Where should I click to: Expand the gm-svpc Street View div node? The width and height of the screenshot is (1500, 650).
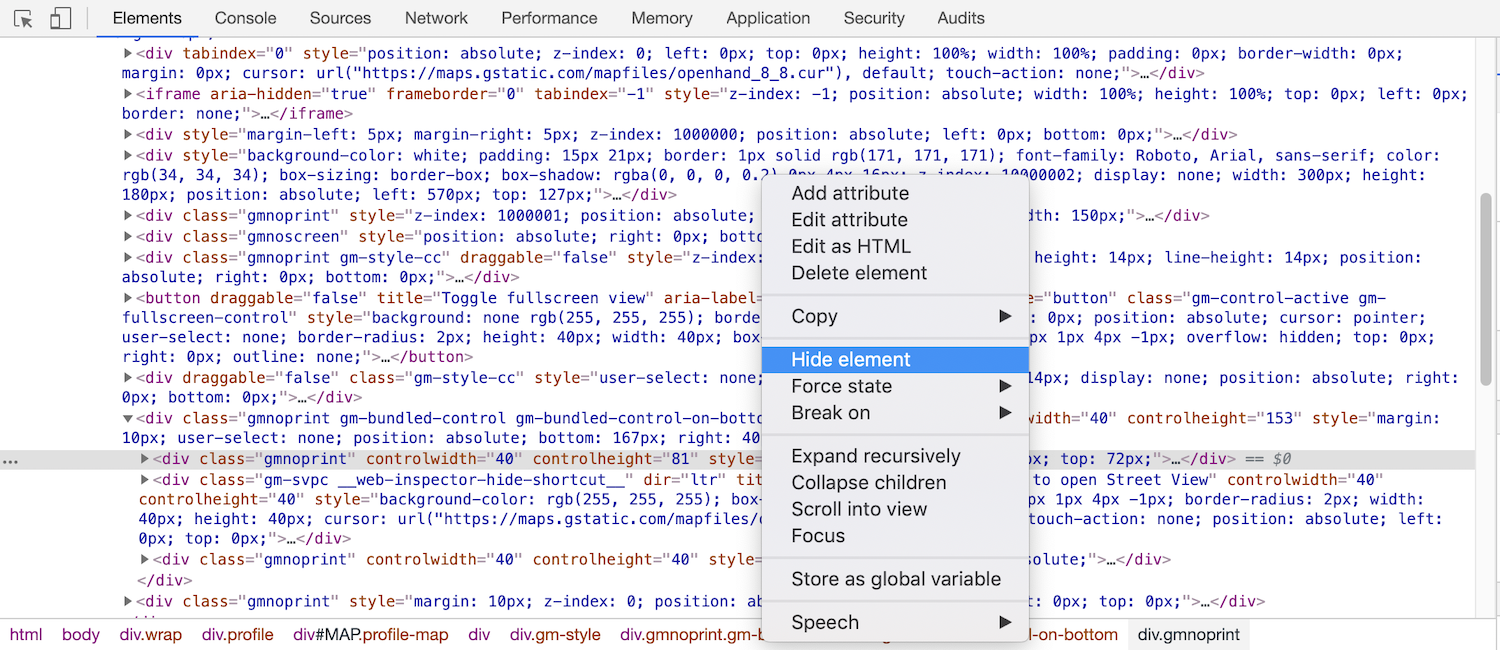point(145,480)
